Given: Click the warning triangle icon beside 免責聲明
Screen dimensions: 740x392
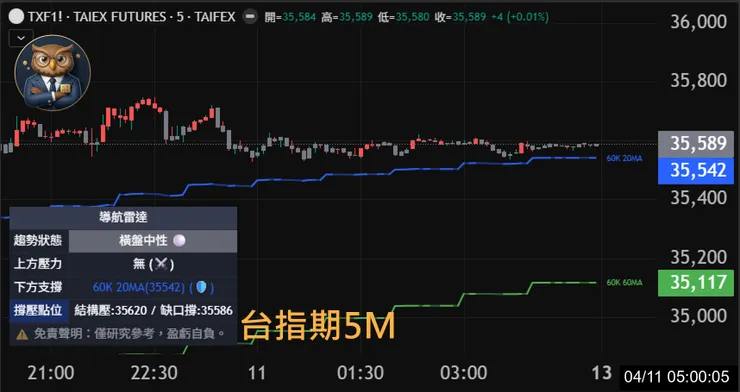Looking at the screenshot, I should click(22, 334).
